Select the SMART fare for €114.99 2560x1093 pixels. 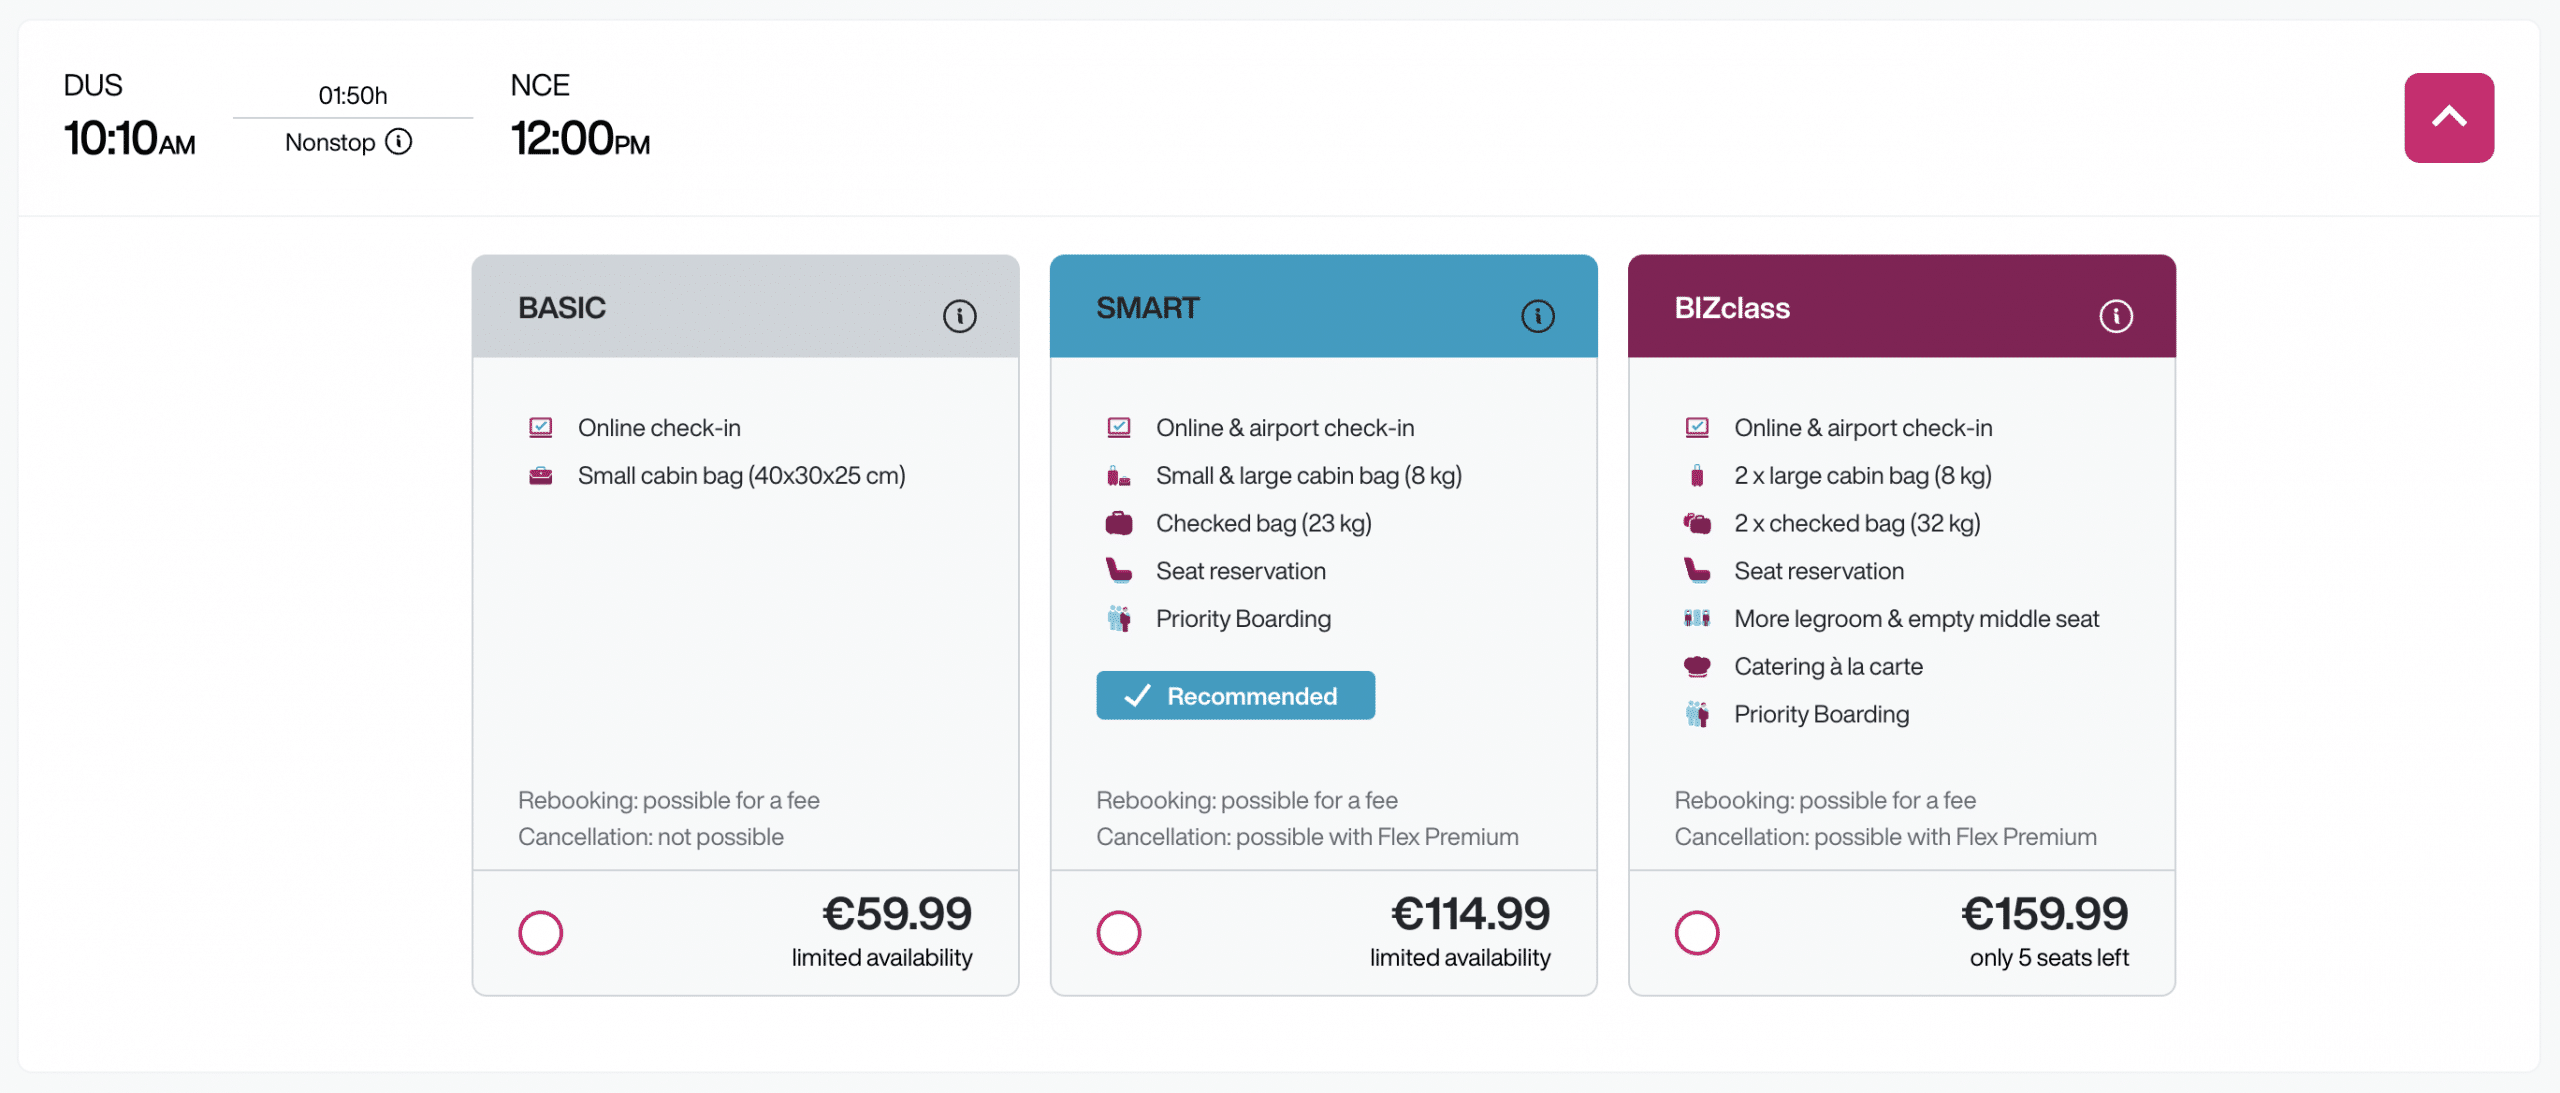[x=1118, y=933]
